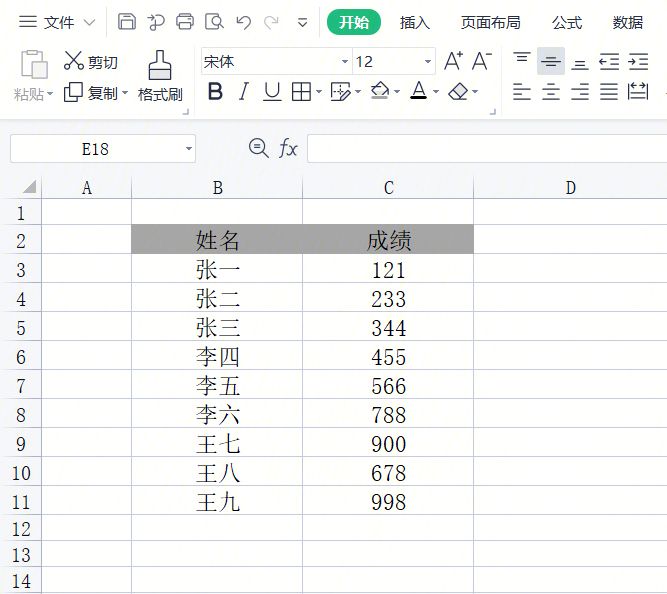Open the font size 12 dropdown
The width and height of the screenshot is (667, 594).
pyautogui.click(x=428, y=62)
